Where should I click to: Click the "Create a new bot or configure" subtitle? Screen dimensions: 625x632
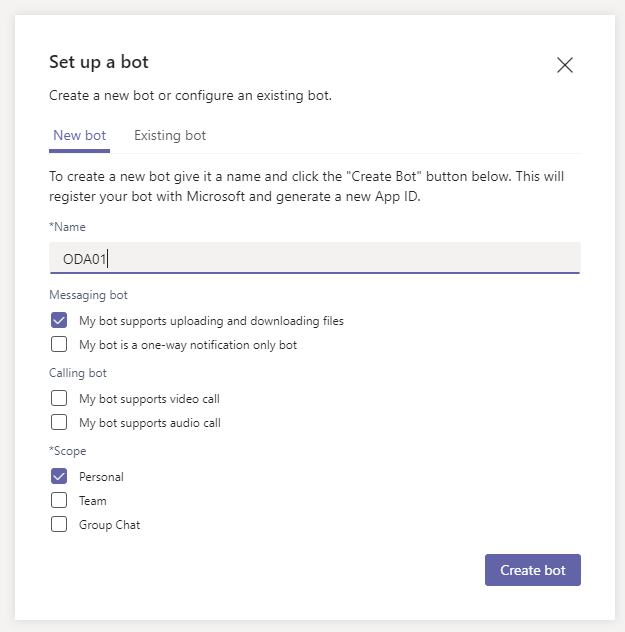[190, 96]
